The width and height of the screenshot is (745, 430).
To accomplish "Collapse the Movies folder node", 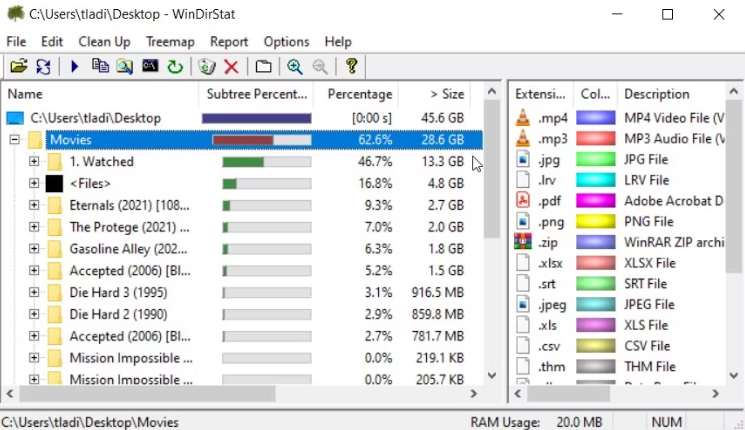I will tap(15, 140).
